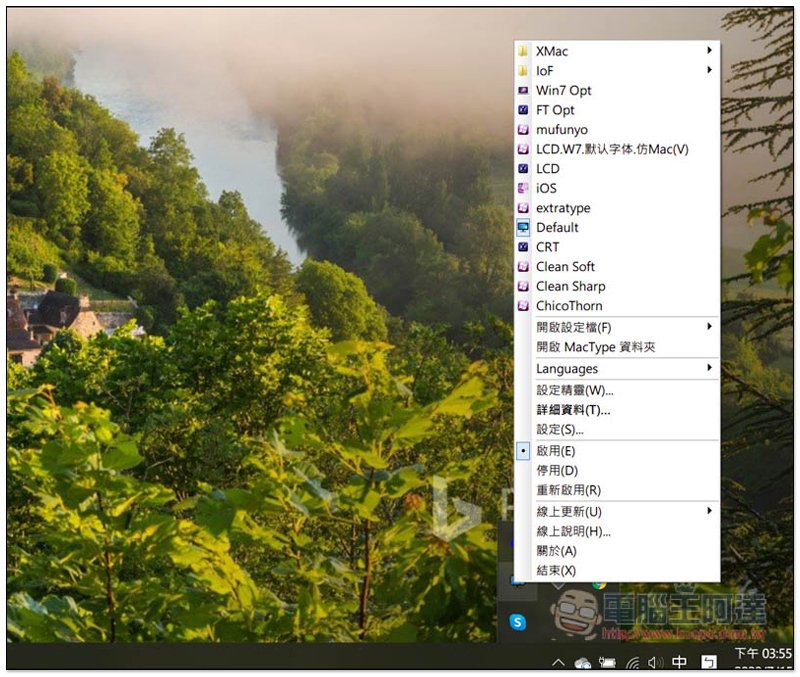Launch 設定精靈(W)... setup wizard
This screenshot has width=800, height=677.
click(617, 390)
